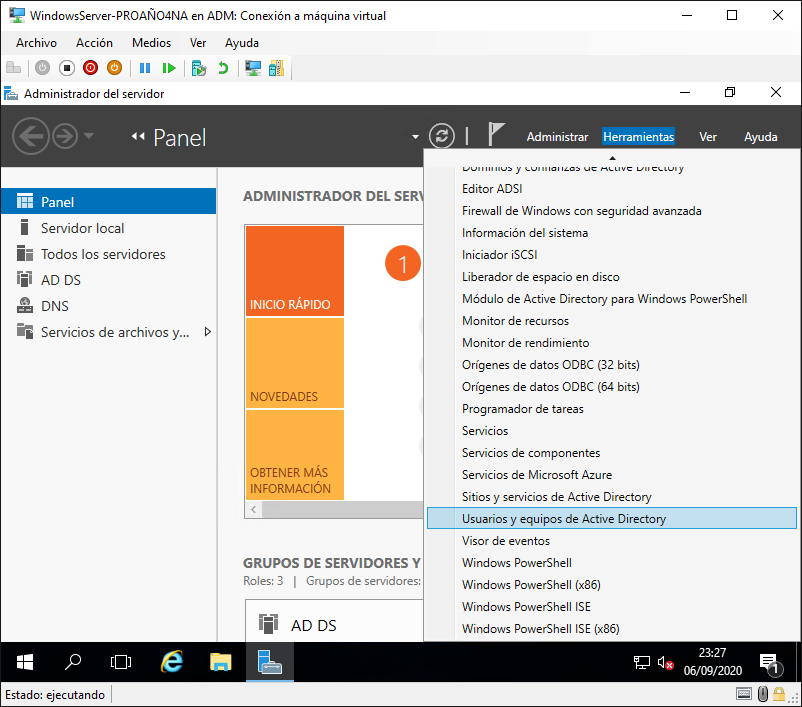802x707 pixels.
Task: Open Monitor de recursos
Action: [x=612, y=321]
